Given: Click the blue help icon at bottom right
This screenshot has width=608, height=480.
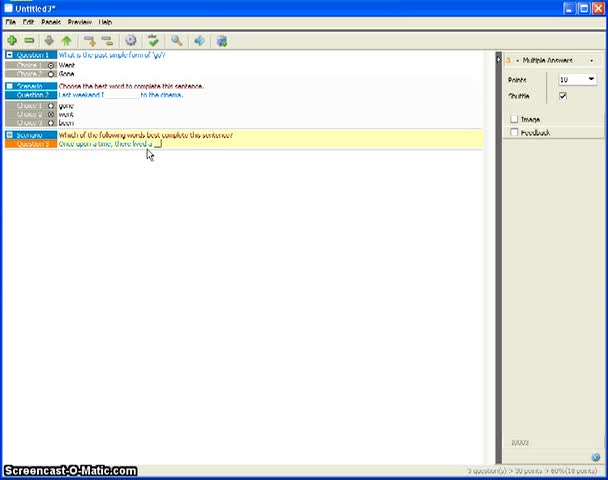Looking at the screenshot, I should (596, 457).
